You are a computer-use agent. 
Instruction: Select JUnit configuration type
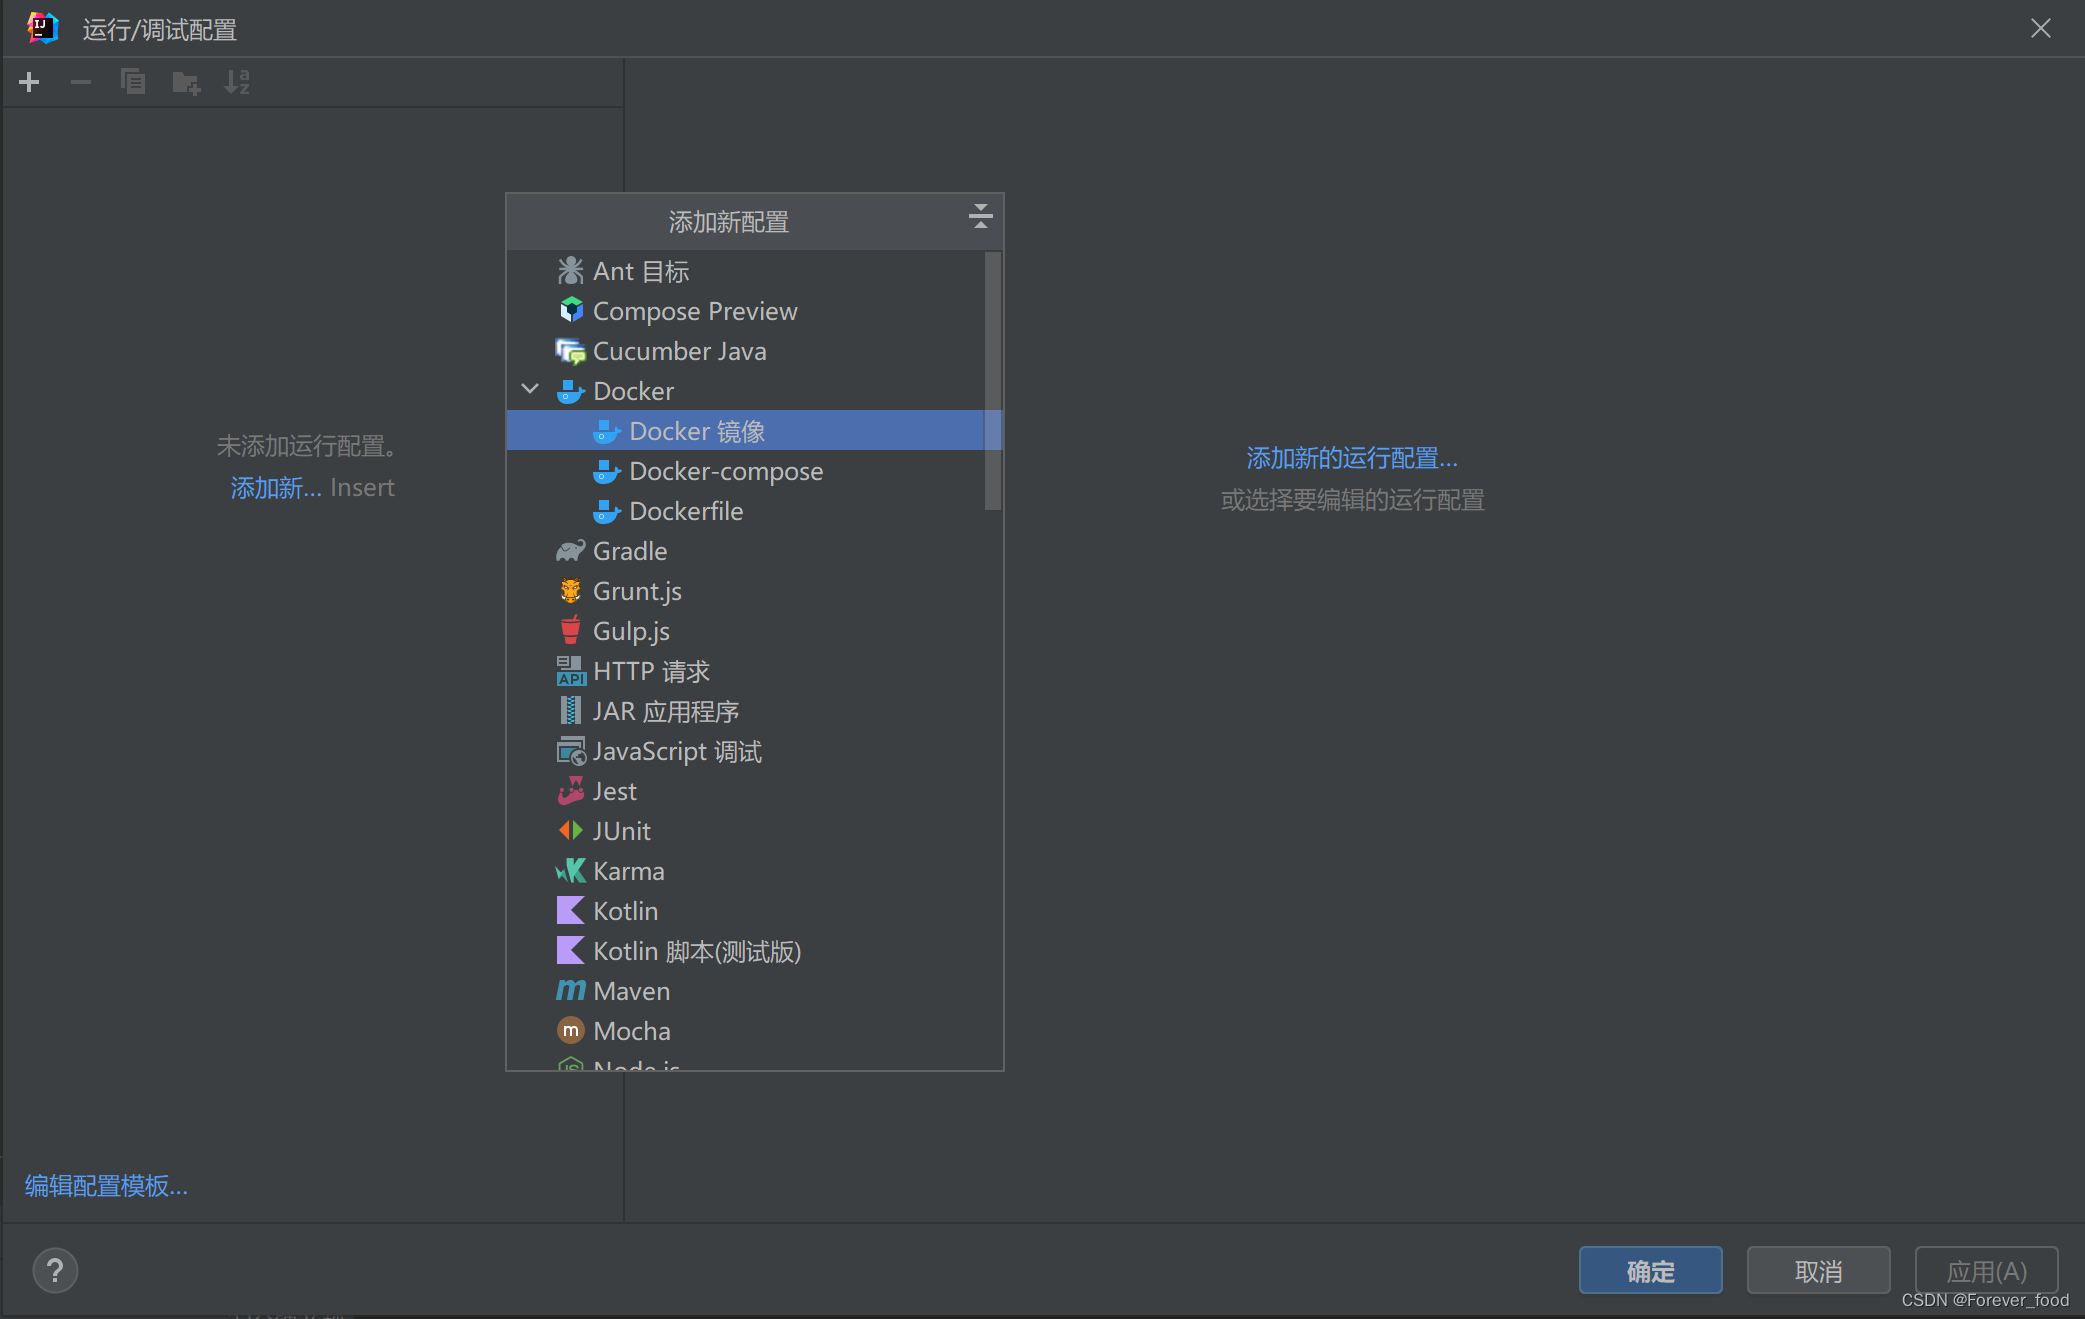[745, 831]
